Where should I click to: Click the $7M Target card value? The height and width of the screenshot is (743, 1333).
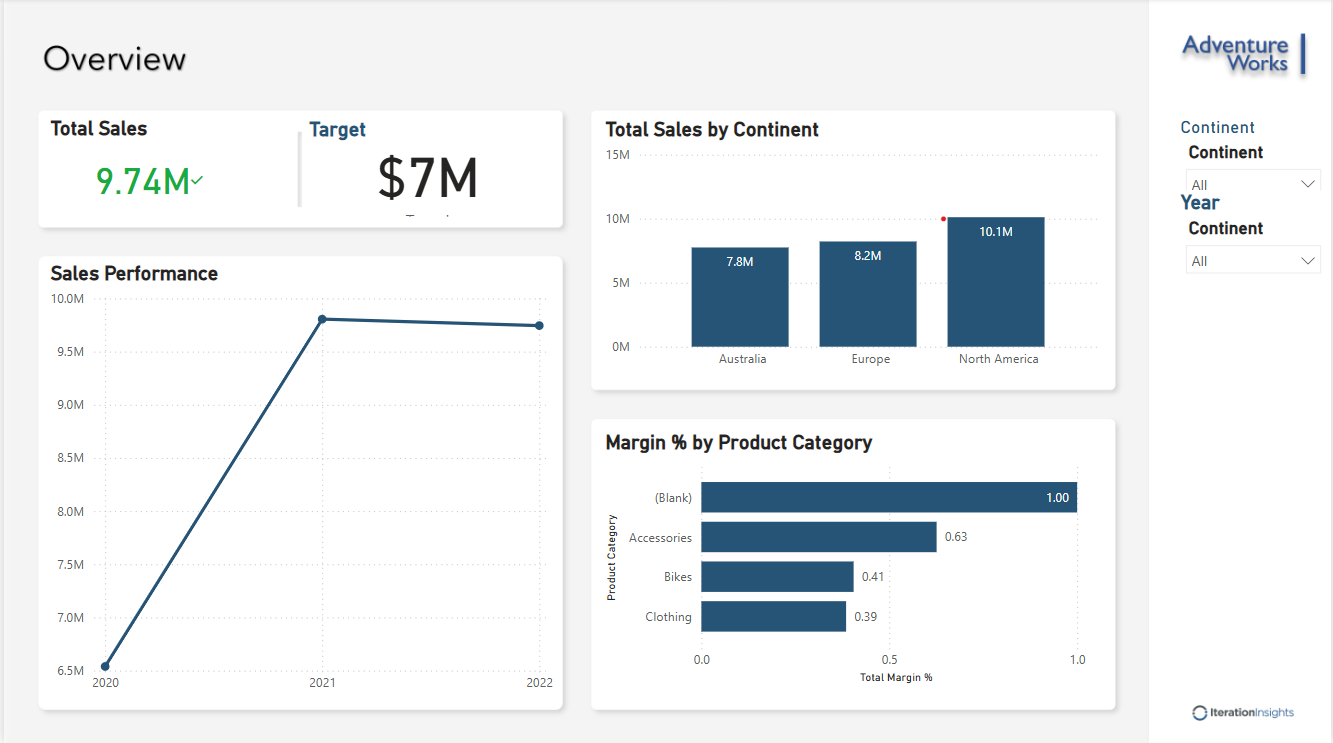pyautogui.click(x=428, y=178)
